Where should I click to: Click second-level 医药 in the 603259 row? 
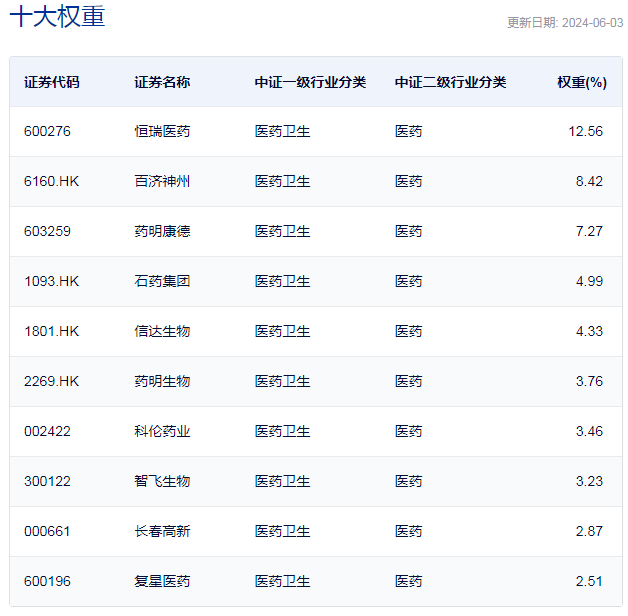click(409, 232)
